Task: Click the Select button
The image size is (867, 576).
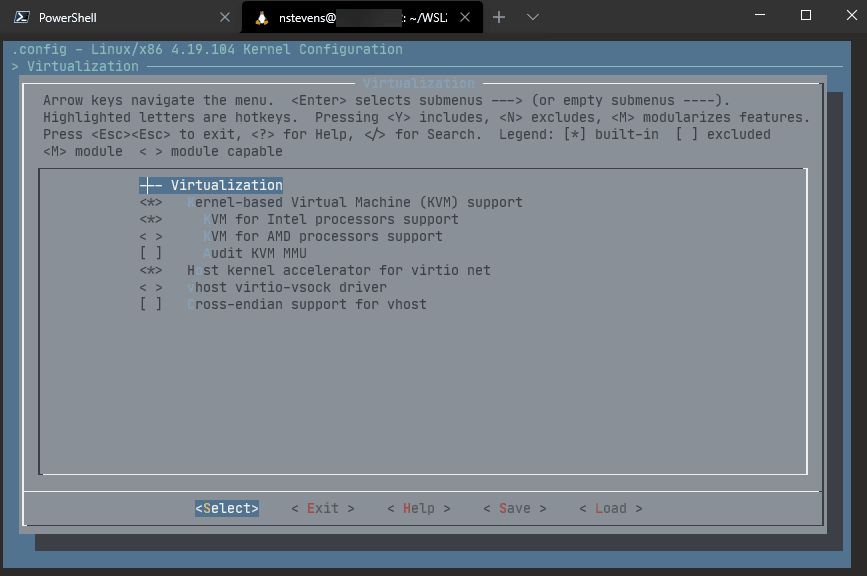Action: tap(227, 509)
